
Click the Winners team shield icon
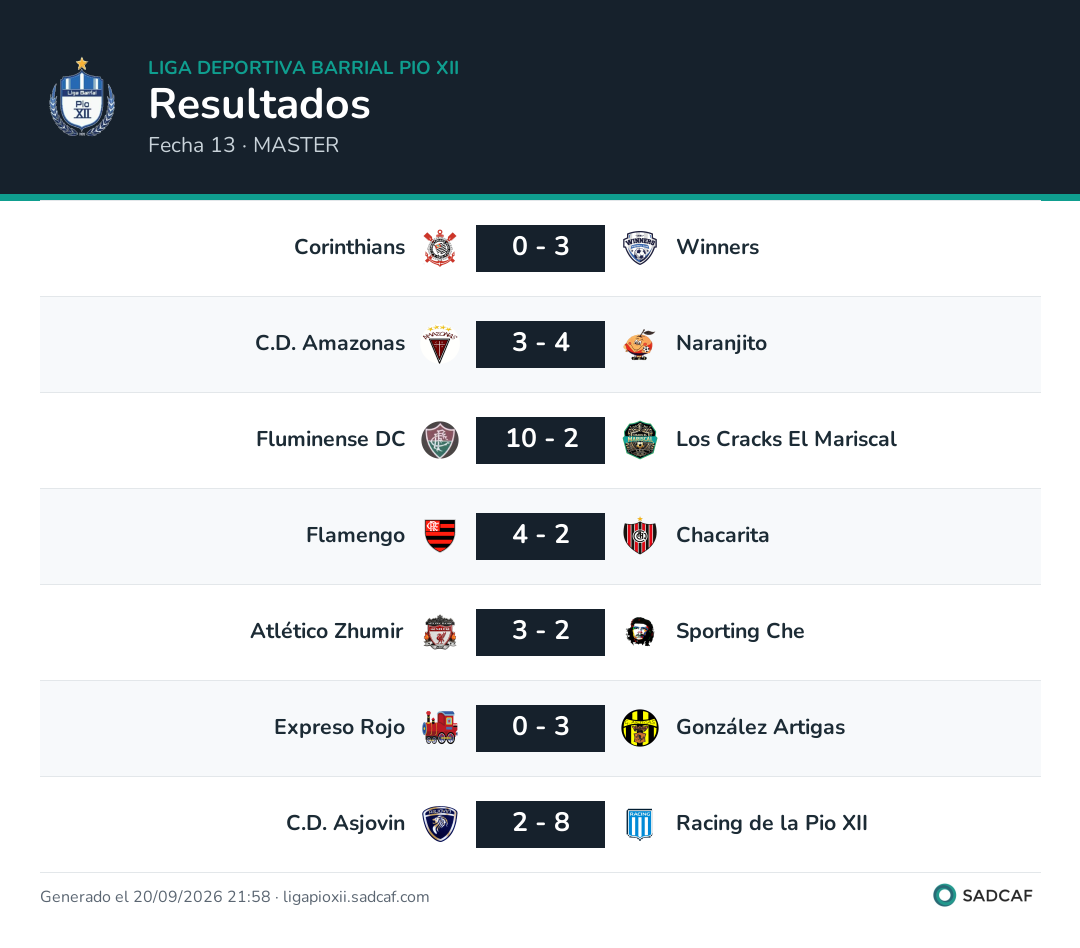point(639,248)
